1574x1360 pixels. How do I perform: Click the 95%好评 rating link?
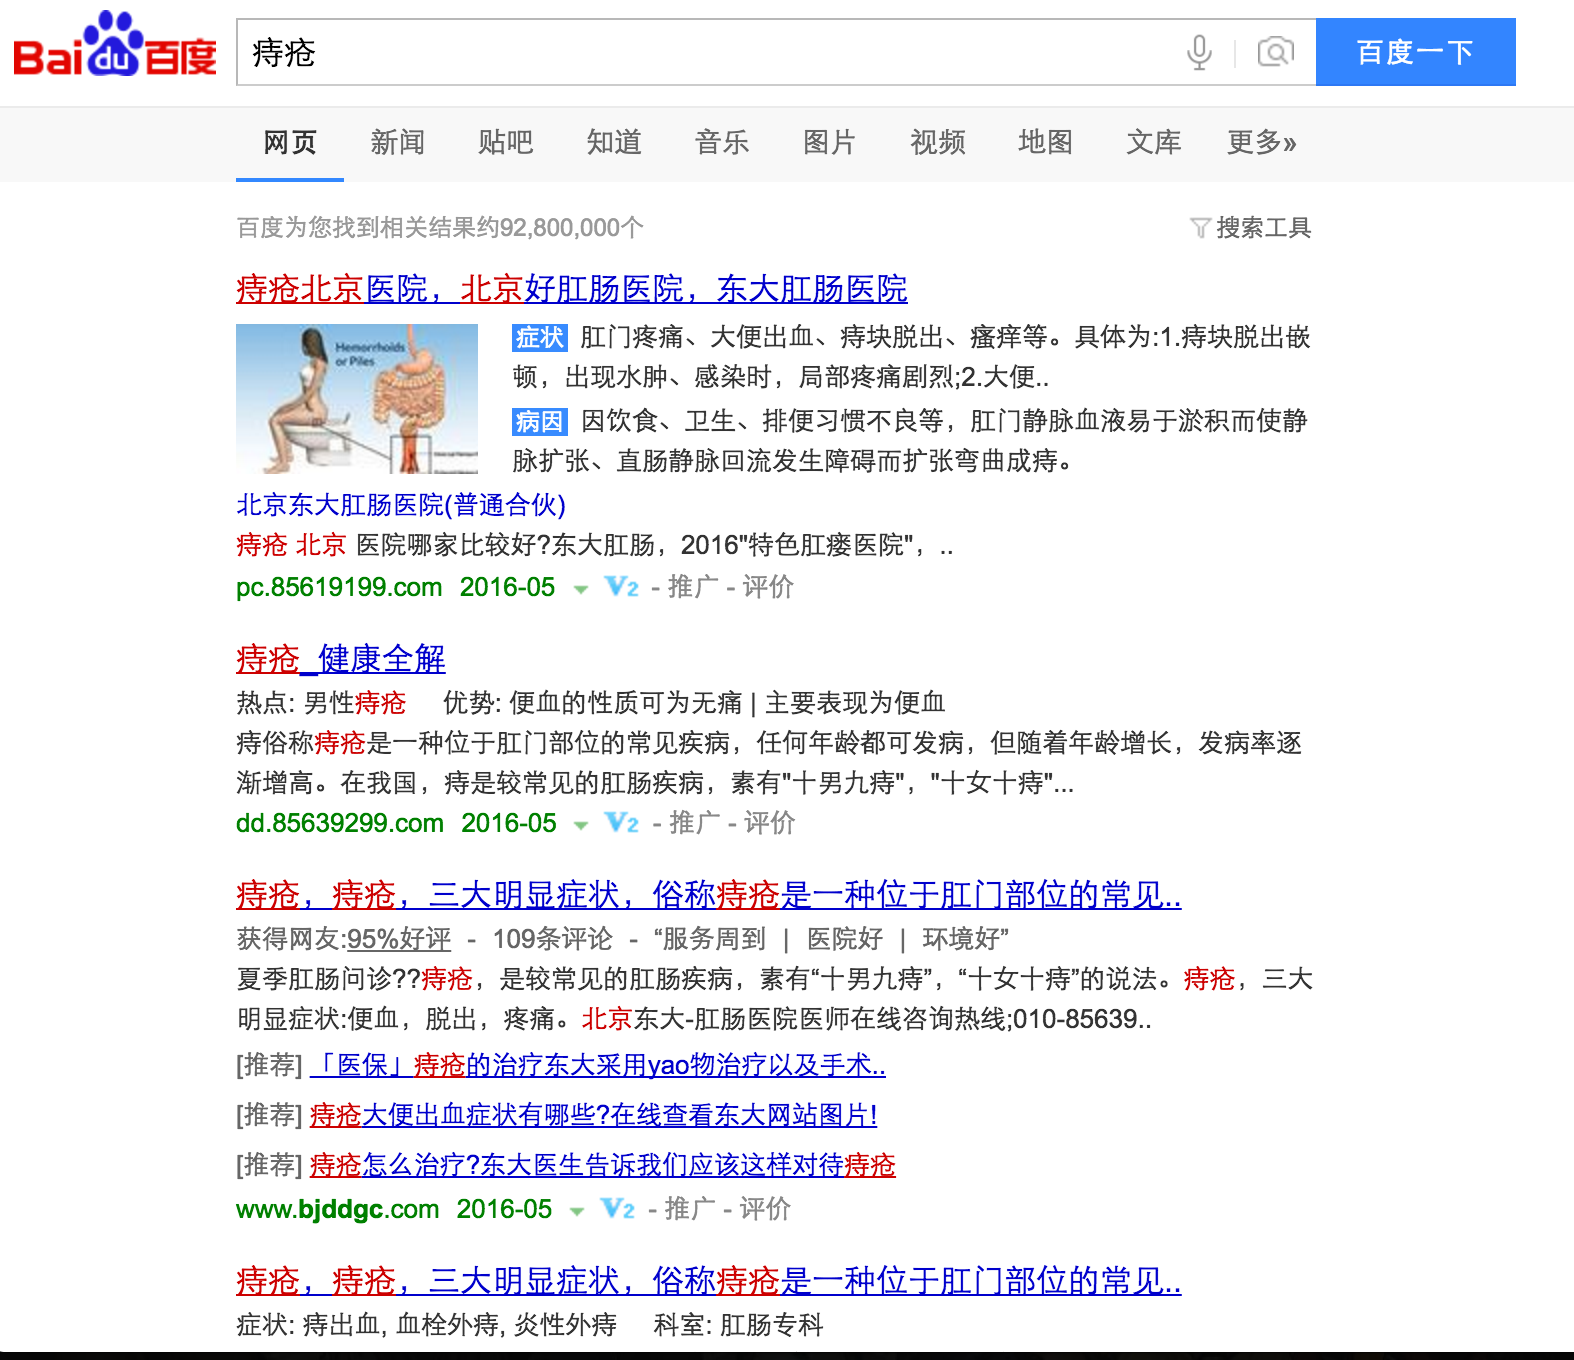399,939
